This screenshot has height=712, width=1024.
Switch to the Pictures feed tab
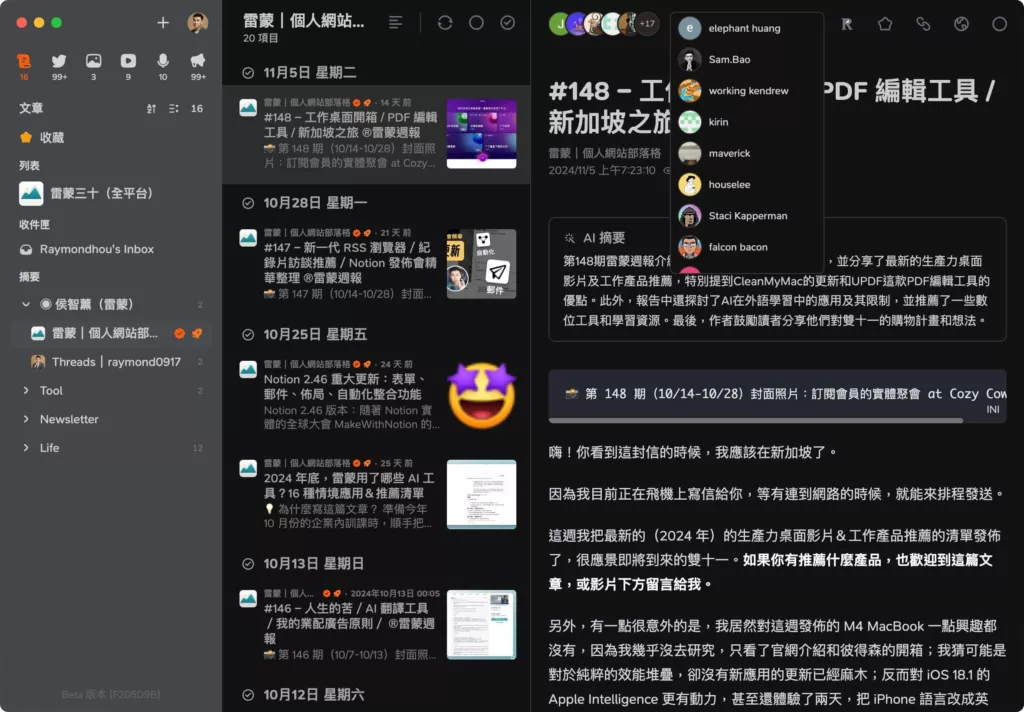point(93,67)
